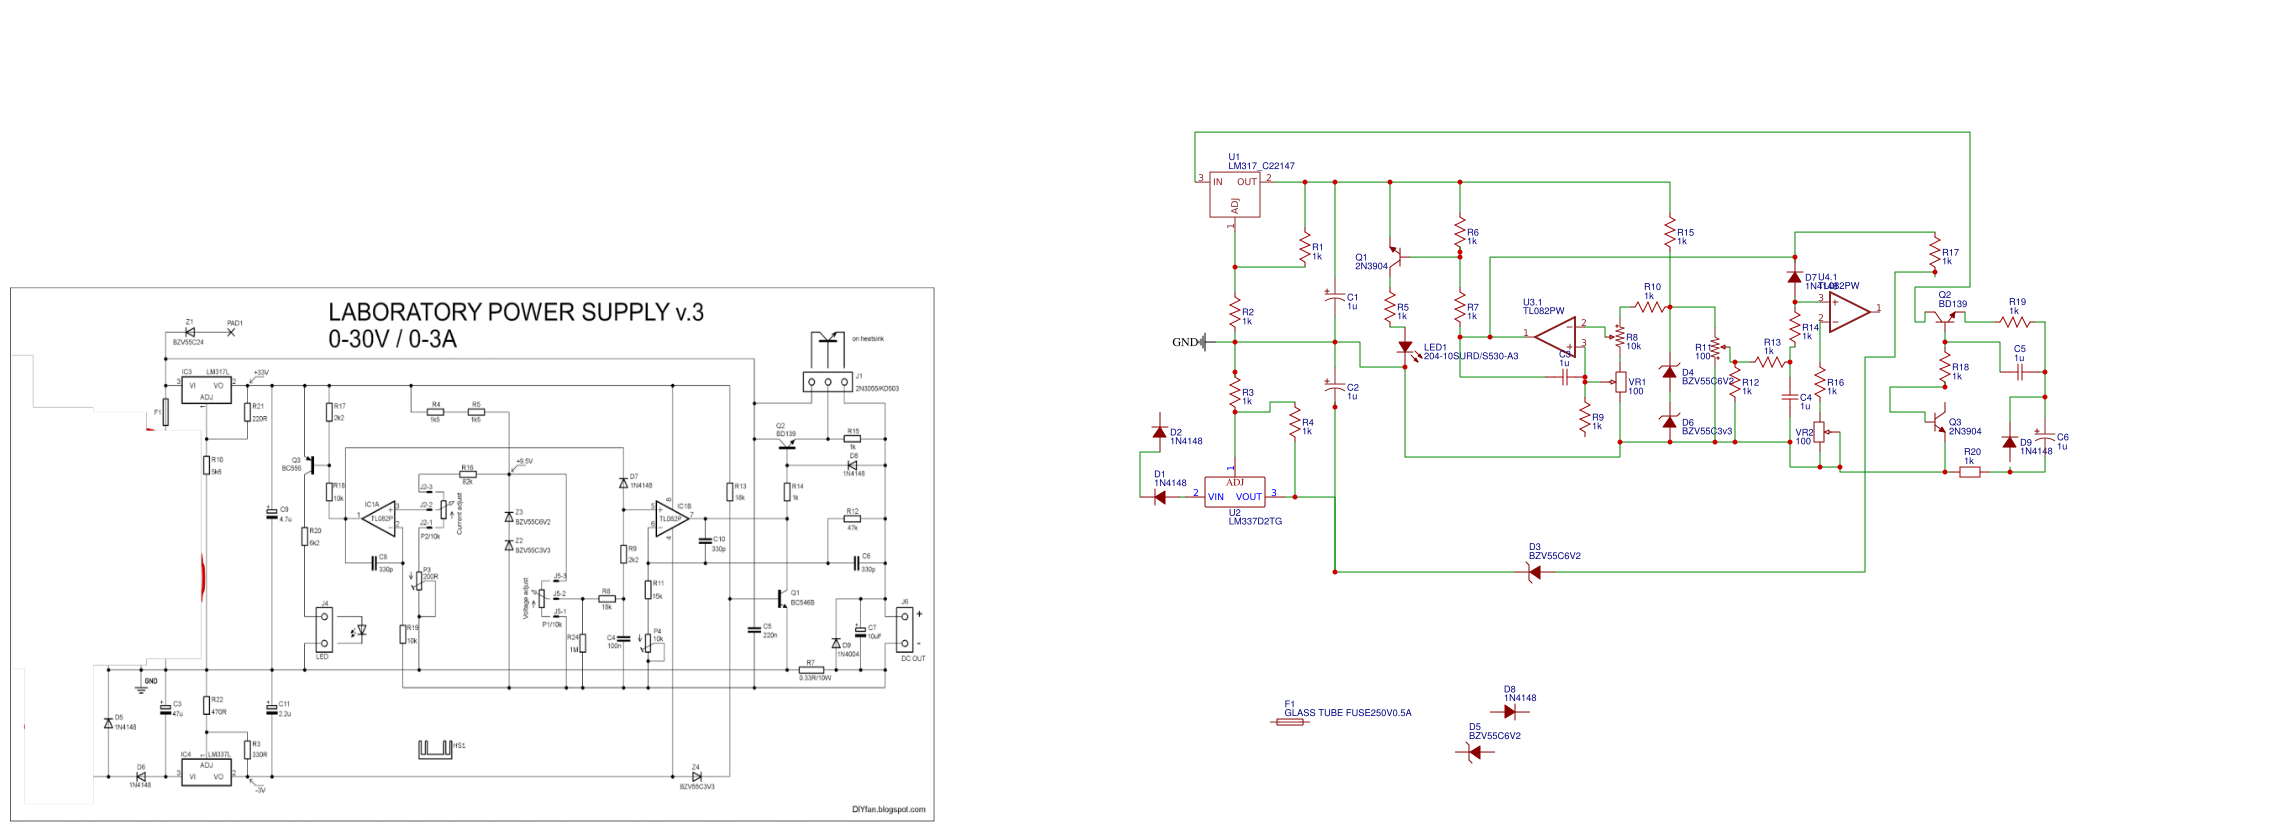Select the D9 1N4148 diode symbol
The height and width of the screenshot is (832, 2279).
point(2010,442)
